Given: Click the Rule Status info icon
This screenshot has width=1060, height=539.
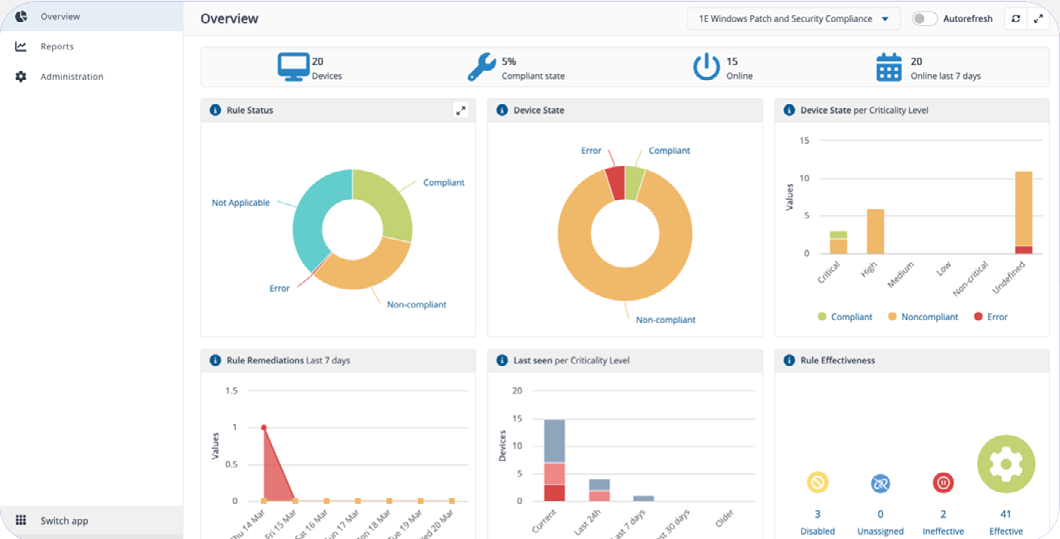Looking at the screenshot, I should click(215, 111).
